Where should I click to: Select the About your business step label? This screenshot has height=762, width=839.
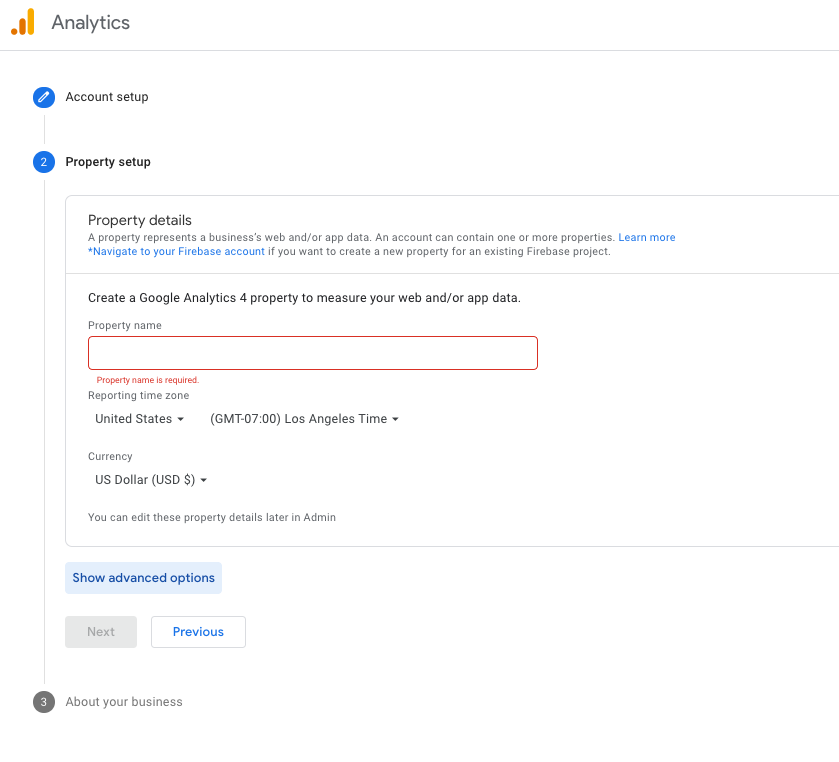(123, 701)
